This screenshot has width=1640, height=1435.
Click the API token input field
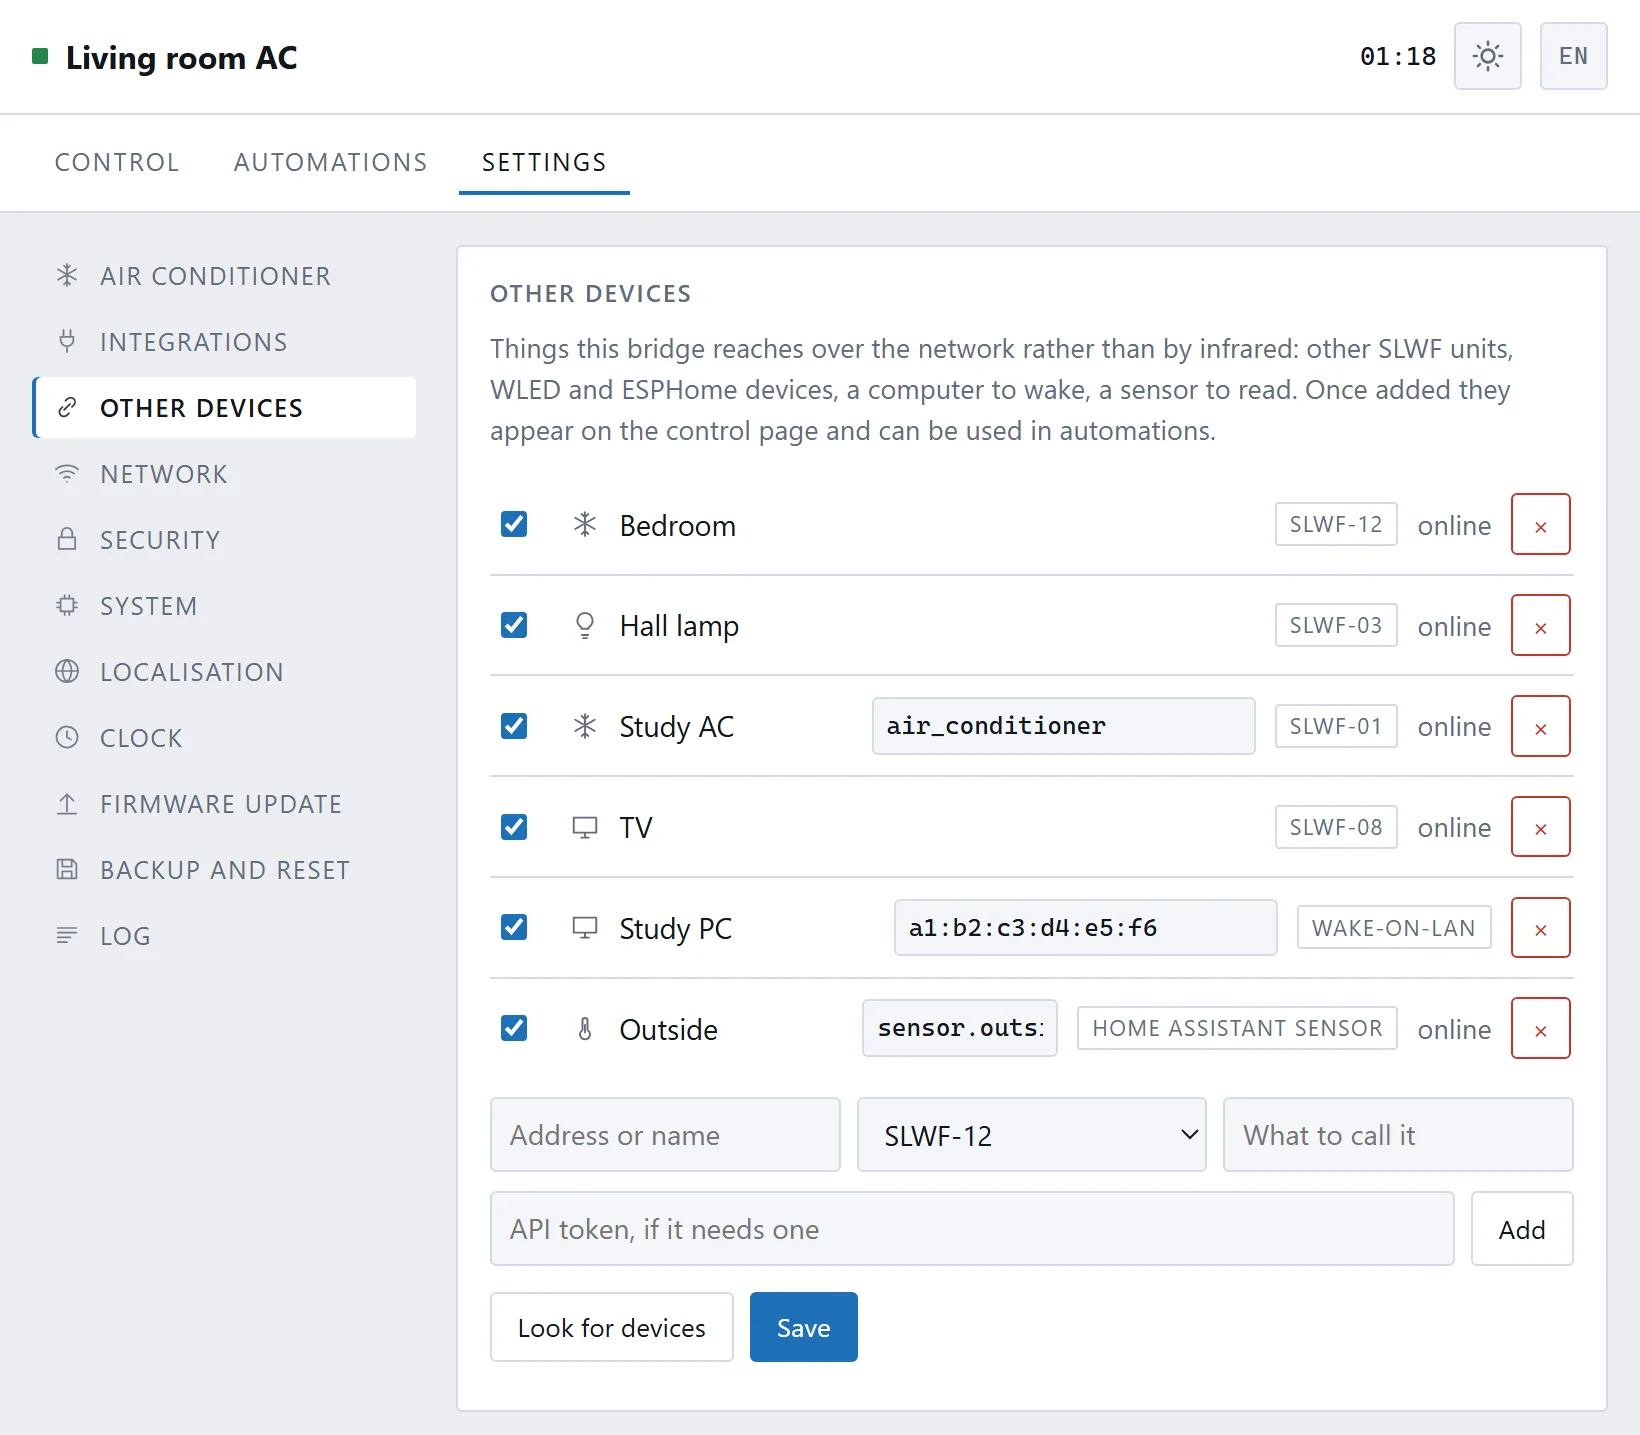972,1228
